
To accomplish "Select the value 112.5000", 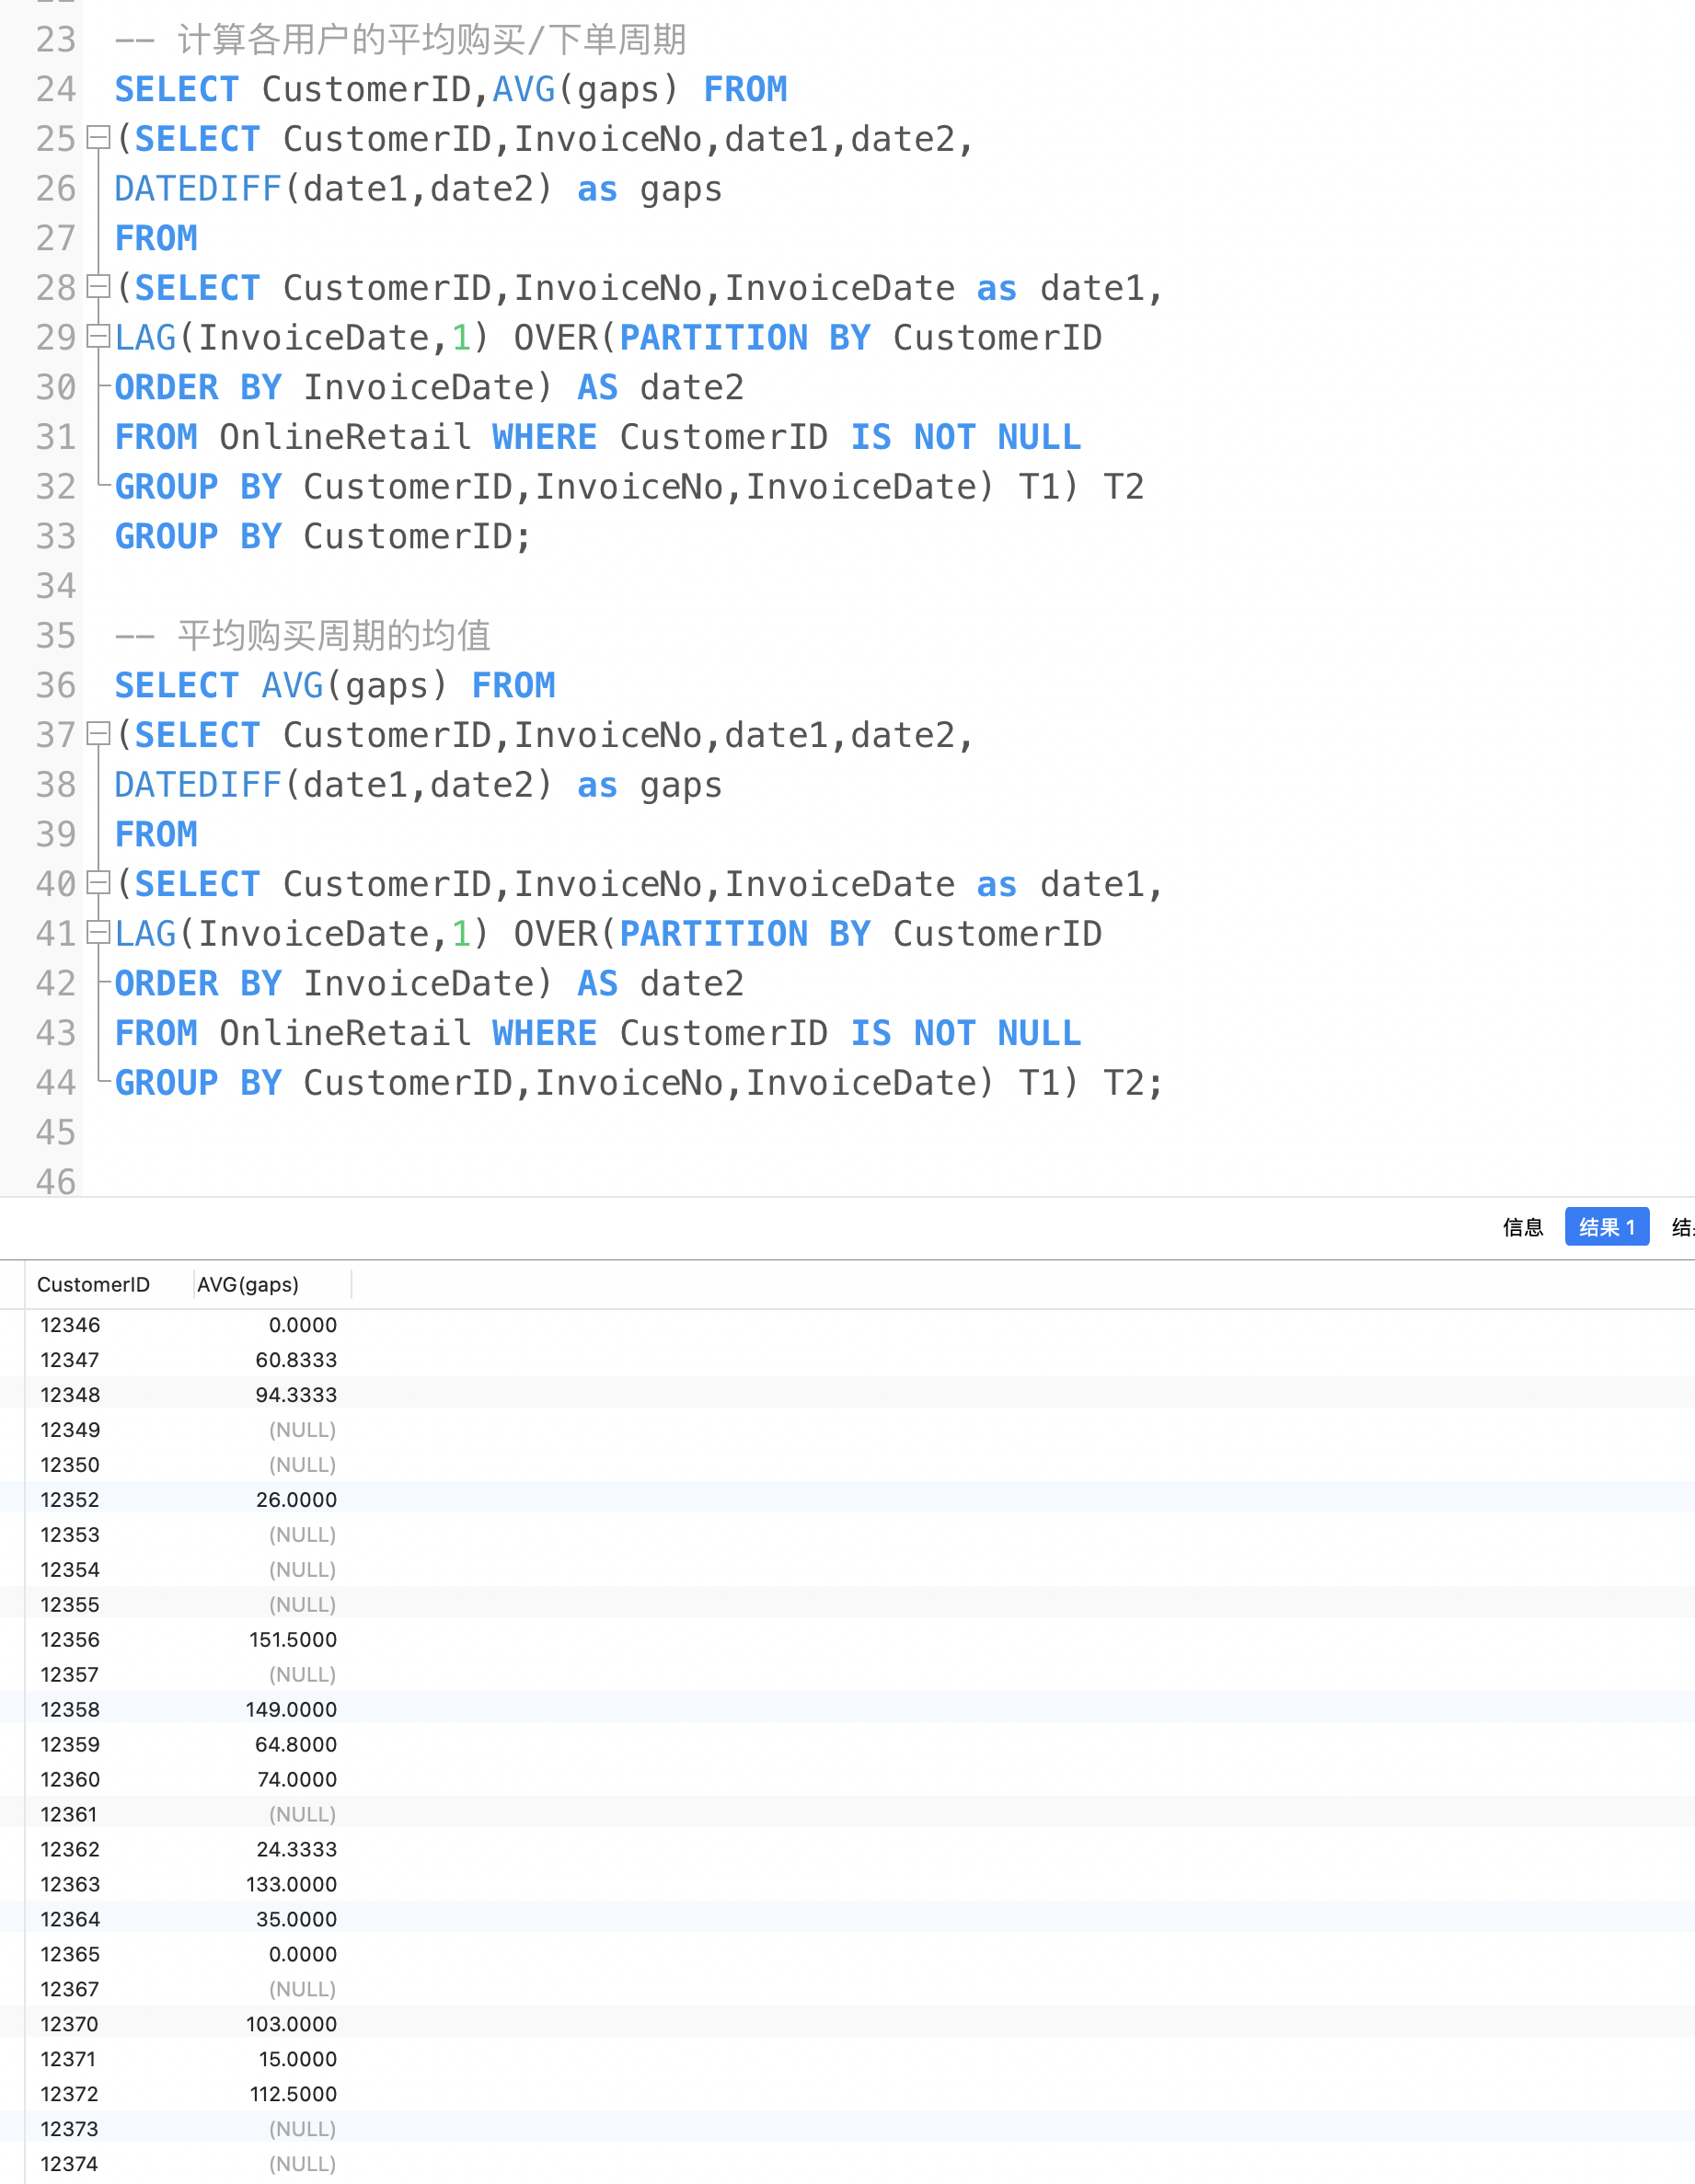I will pos(293,2094).
